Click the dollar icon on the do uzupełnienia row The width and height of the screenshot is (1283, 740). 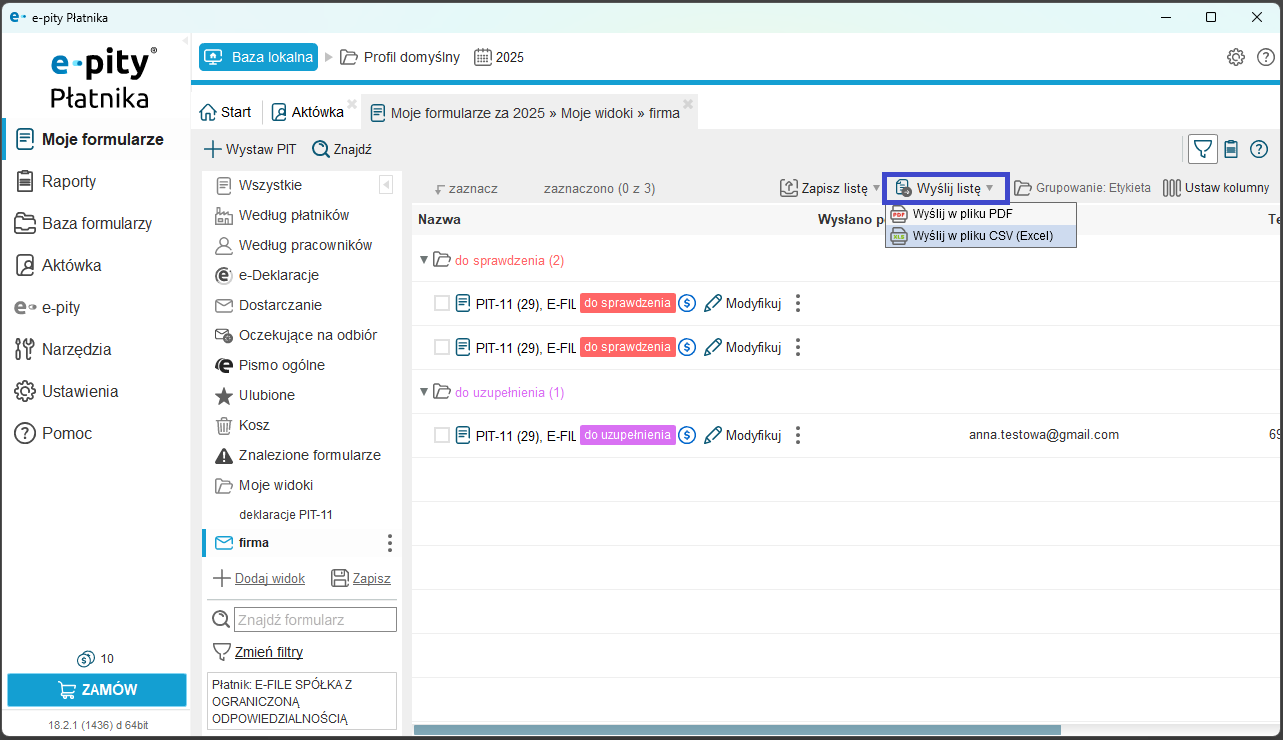[x=687, y=435]
